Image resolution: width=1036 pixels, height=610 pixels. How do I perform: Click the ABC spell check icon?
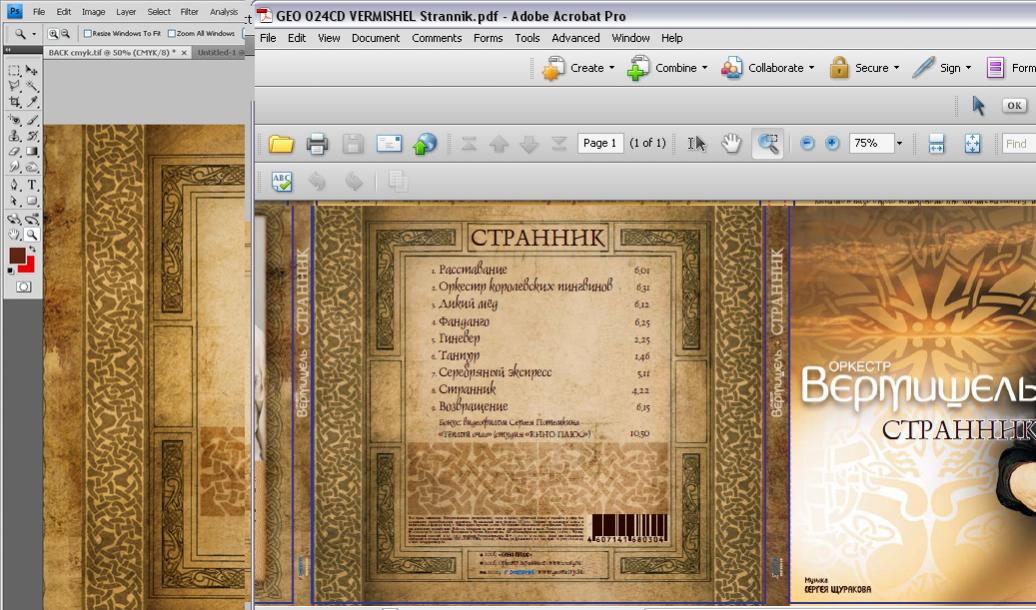282,181
